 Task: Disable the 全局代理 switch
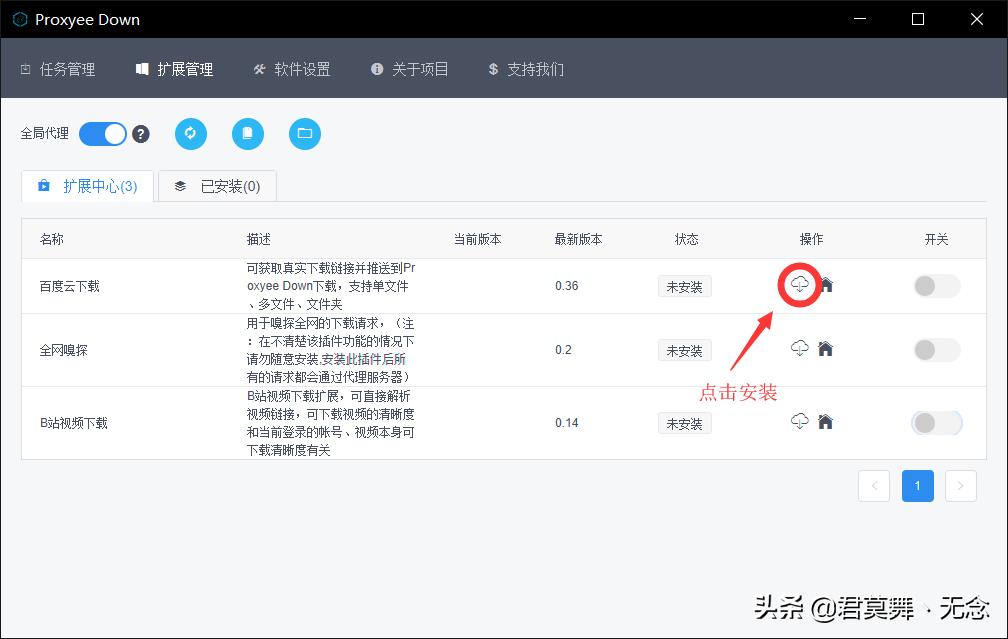pos(103,133)
